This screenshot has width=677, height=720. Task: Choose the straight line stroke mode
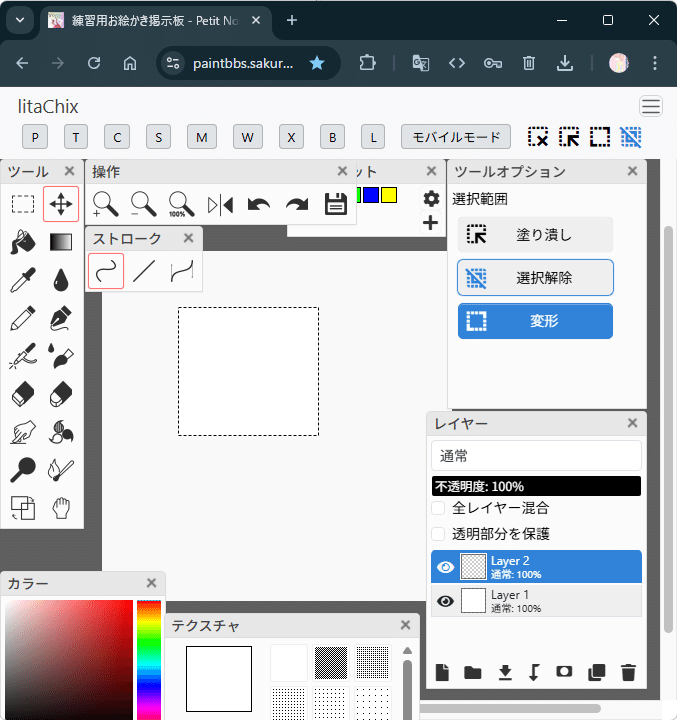point(144,271)
